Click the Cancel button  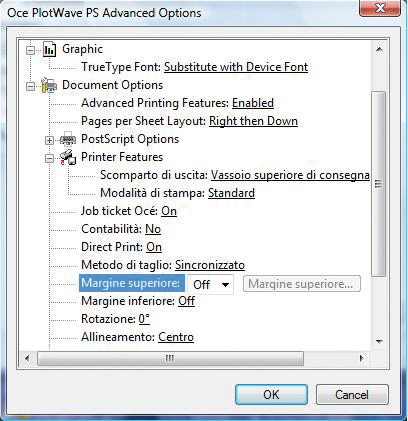click(352, 395)
